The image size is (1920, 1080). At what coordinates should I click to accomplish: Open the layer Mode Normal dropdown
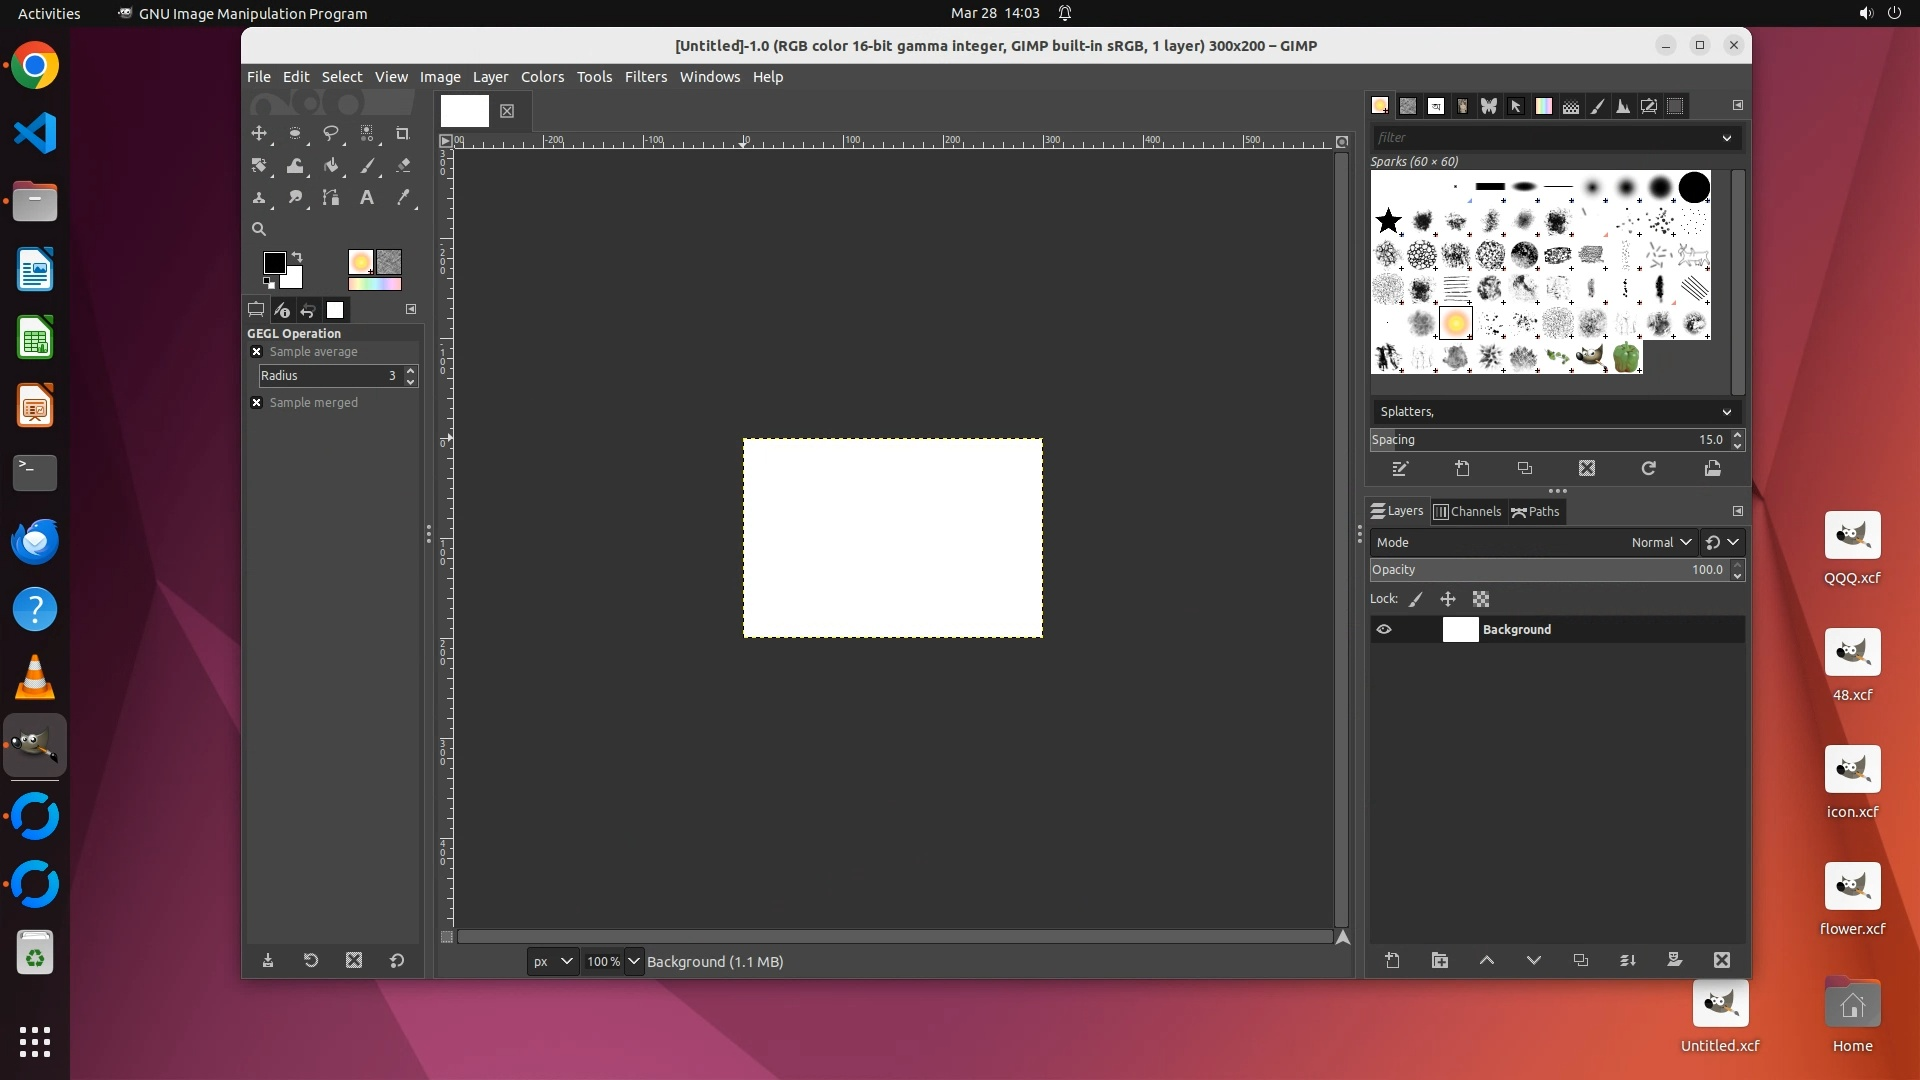point(1660,542)
